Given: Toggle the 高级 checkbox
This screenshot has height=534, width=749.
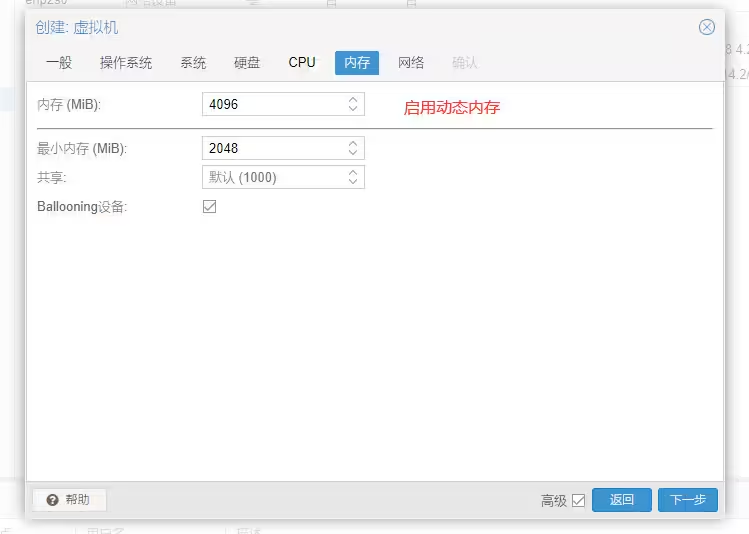Looking at the screenshot, I should pyautogui.click(x=578, y=501).
